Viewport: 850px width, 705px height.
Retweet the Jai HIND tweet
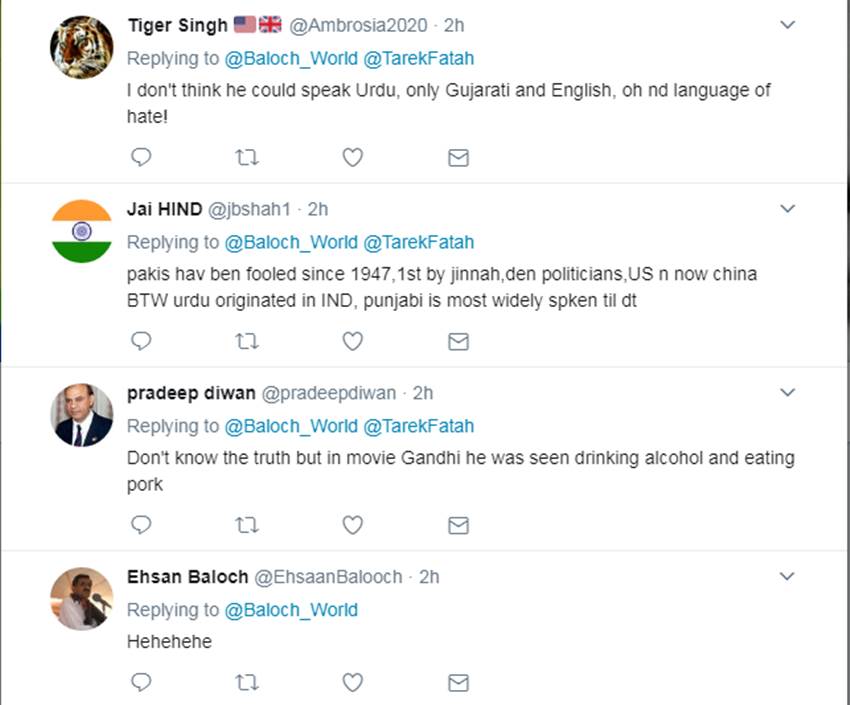click(x=246, y=341)
